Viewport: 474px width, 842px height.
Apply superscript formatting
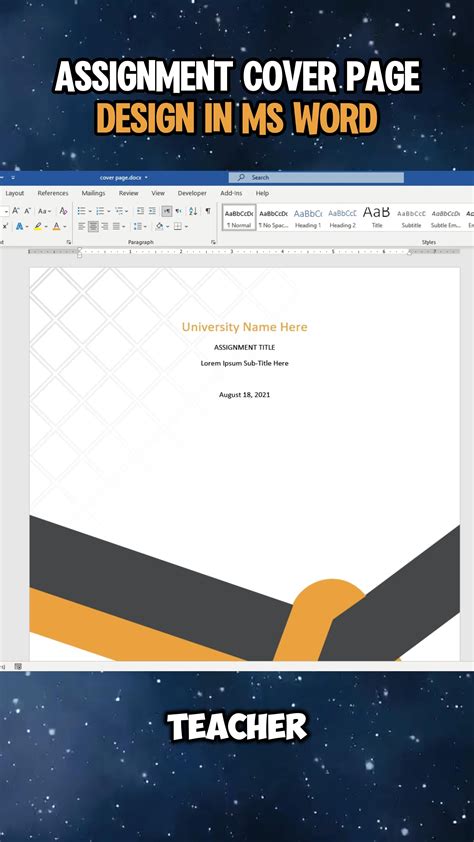[x=5, y=226]
